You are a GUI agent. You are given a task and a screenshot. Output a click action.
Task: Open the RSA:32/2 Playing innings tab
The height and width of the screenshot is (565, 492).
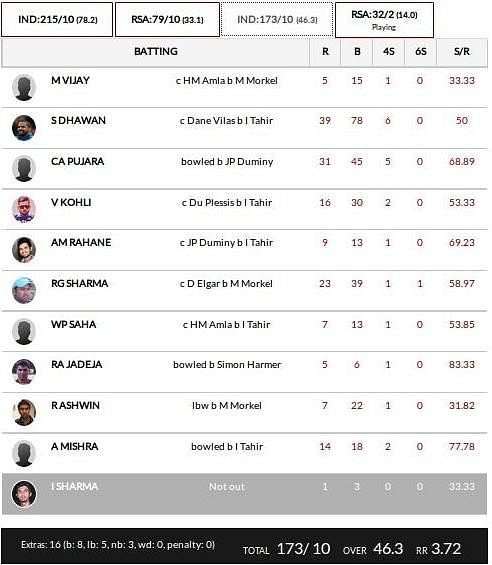pos(384,20)
